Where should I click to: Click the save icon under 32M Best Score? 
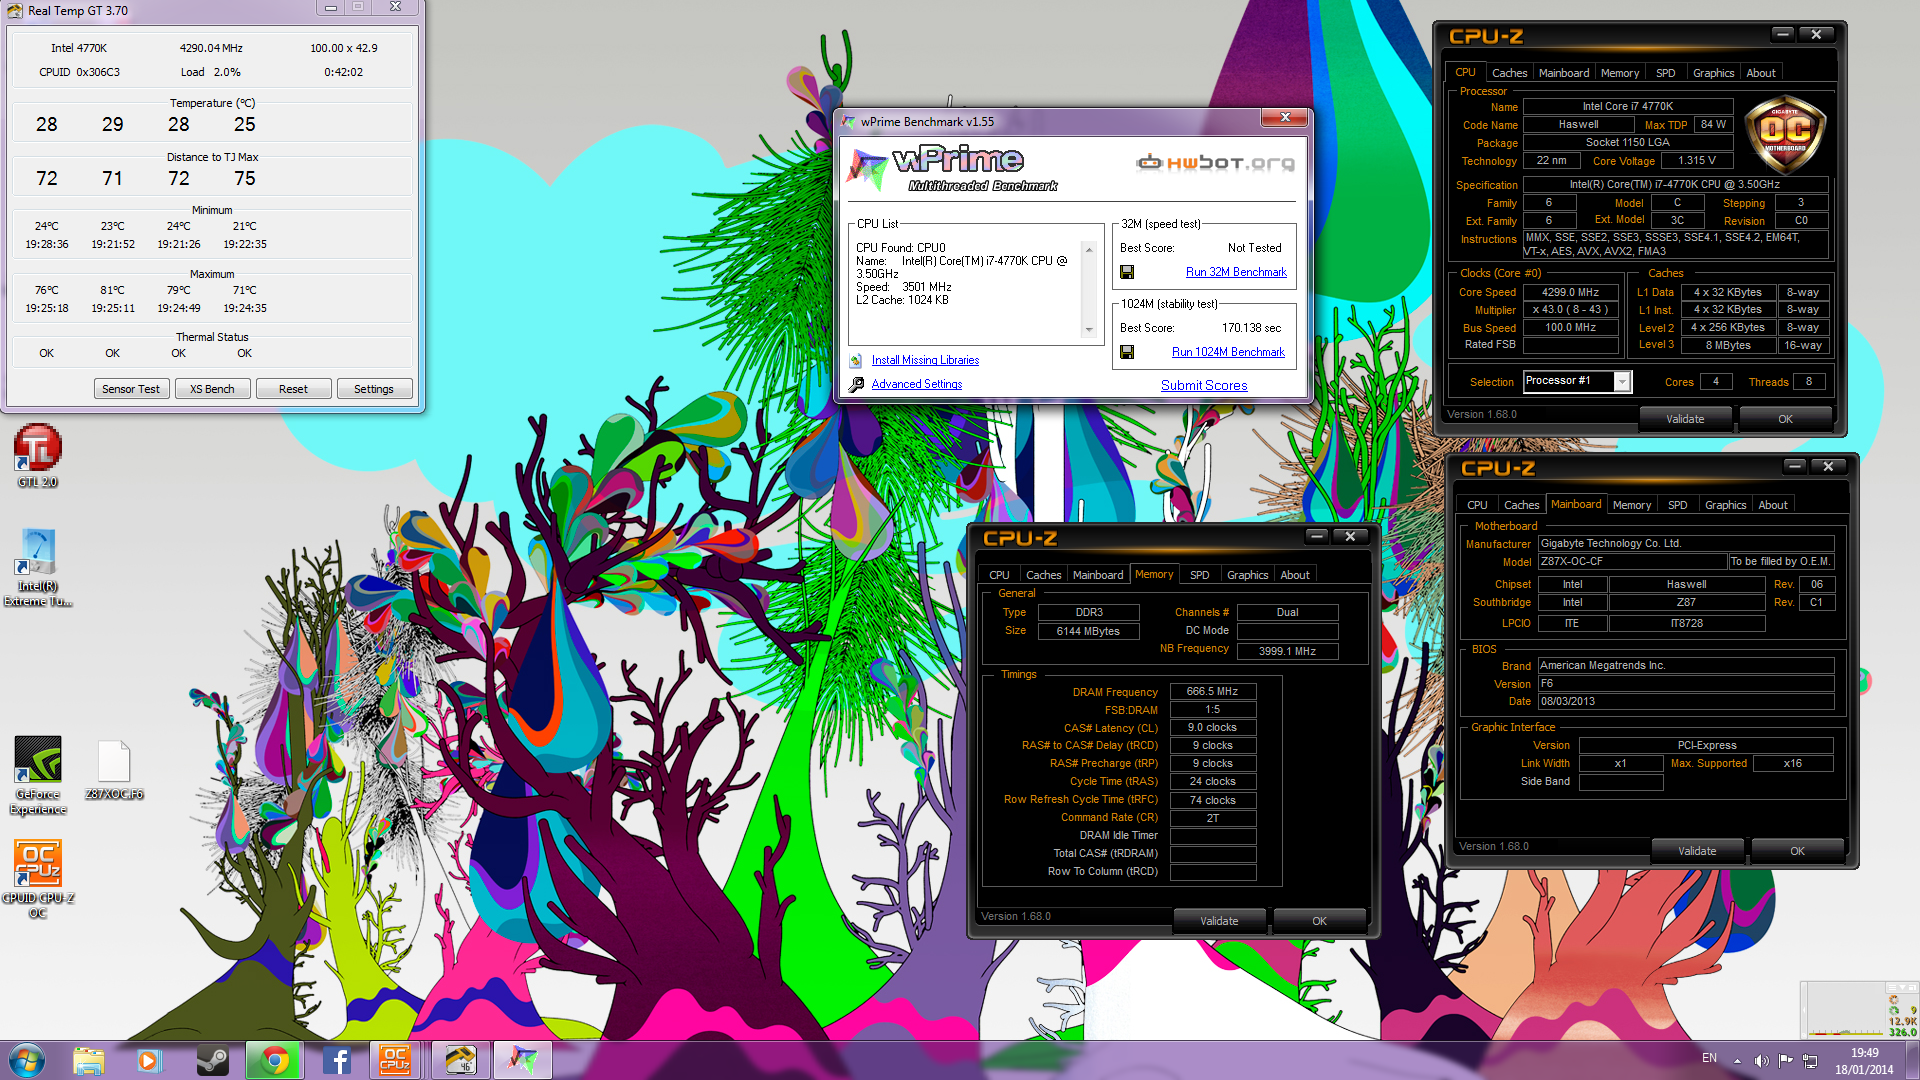[x=1127, y=272]
